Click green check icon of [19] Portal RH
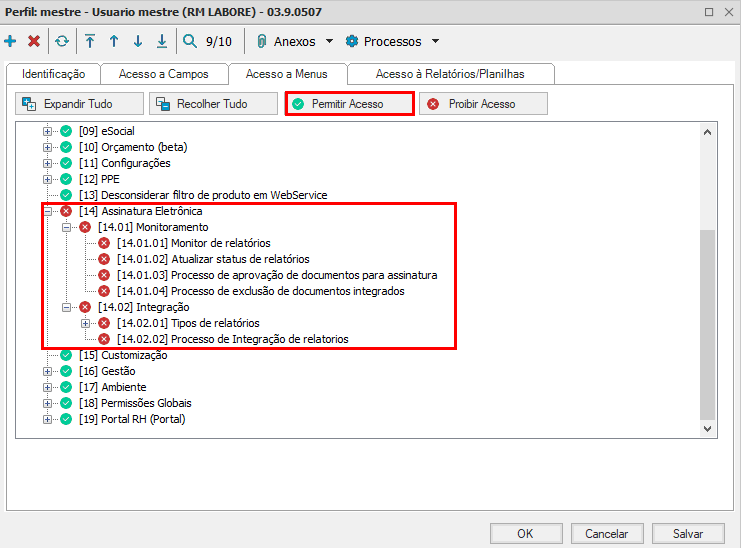The image size is (741, 548). (66, 420)
